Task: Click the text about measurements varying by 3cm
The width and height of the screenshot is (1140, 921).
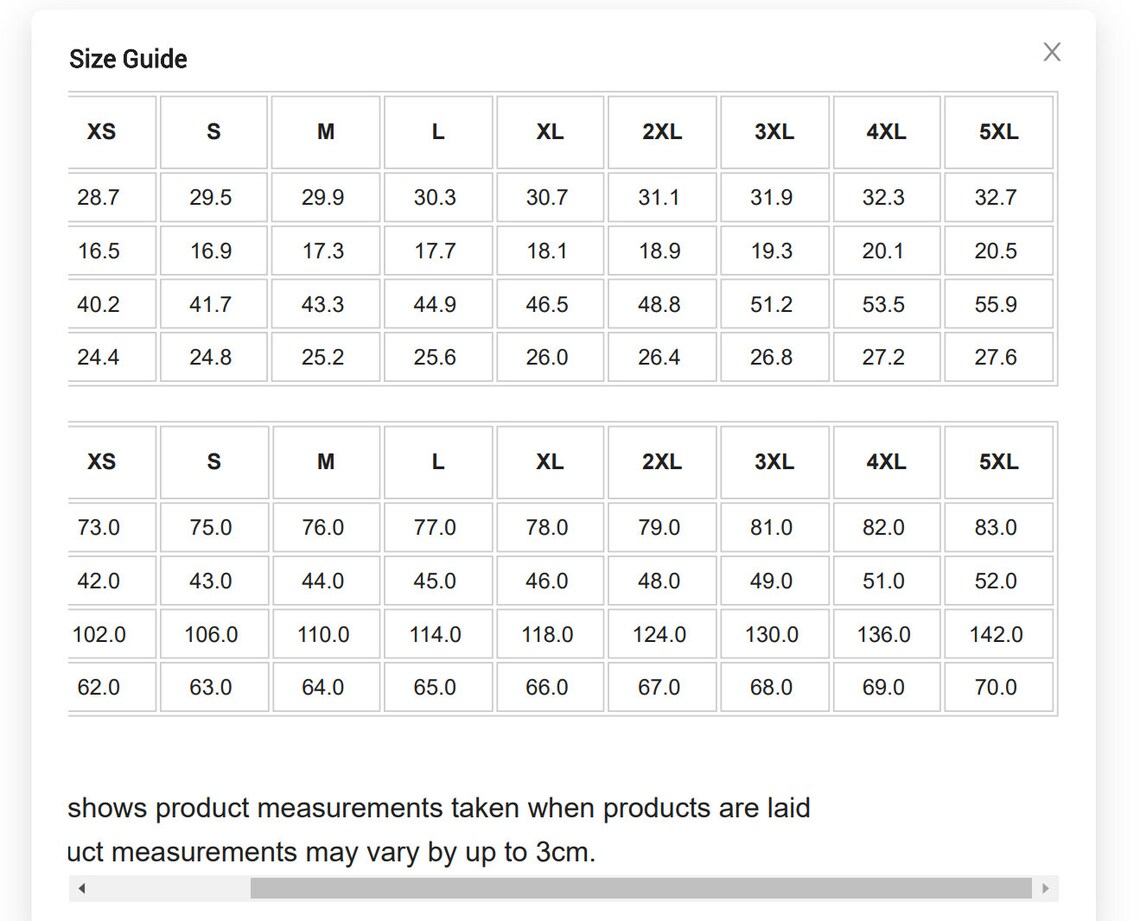Action: pyautogui.click(x=332, y=852)
